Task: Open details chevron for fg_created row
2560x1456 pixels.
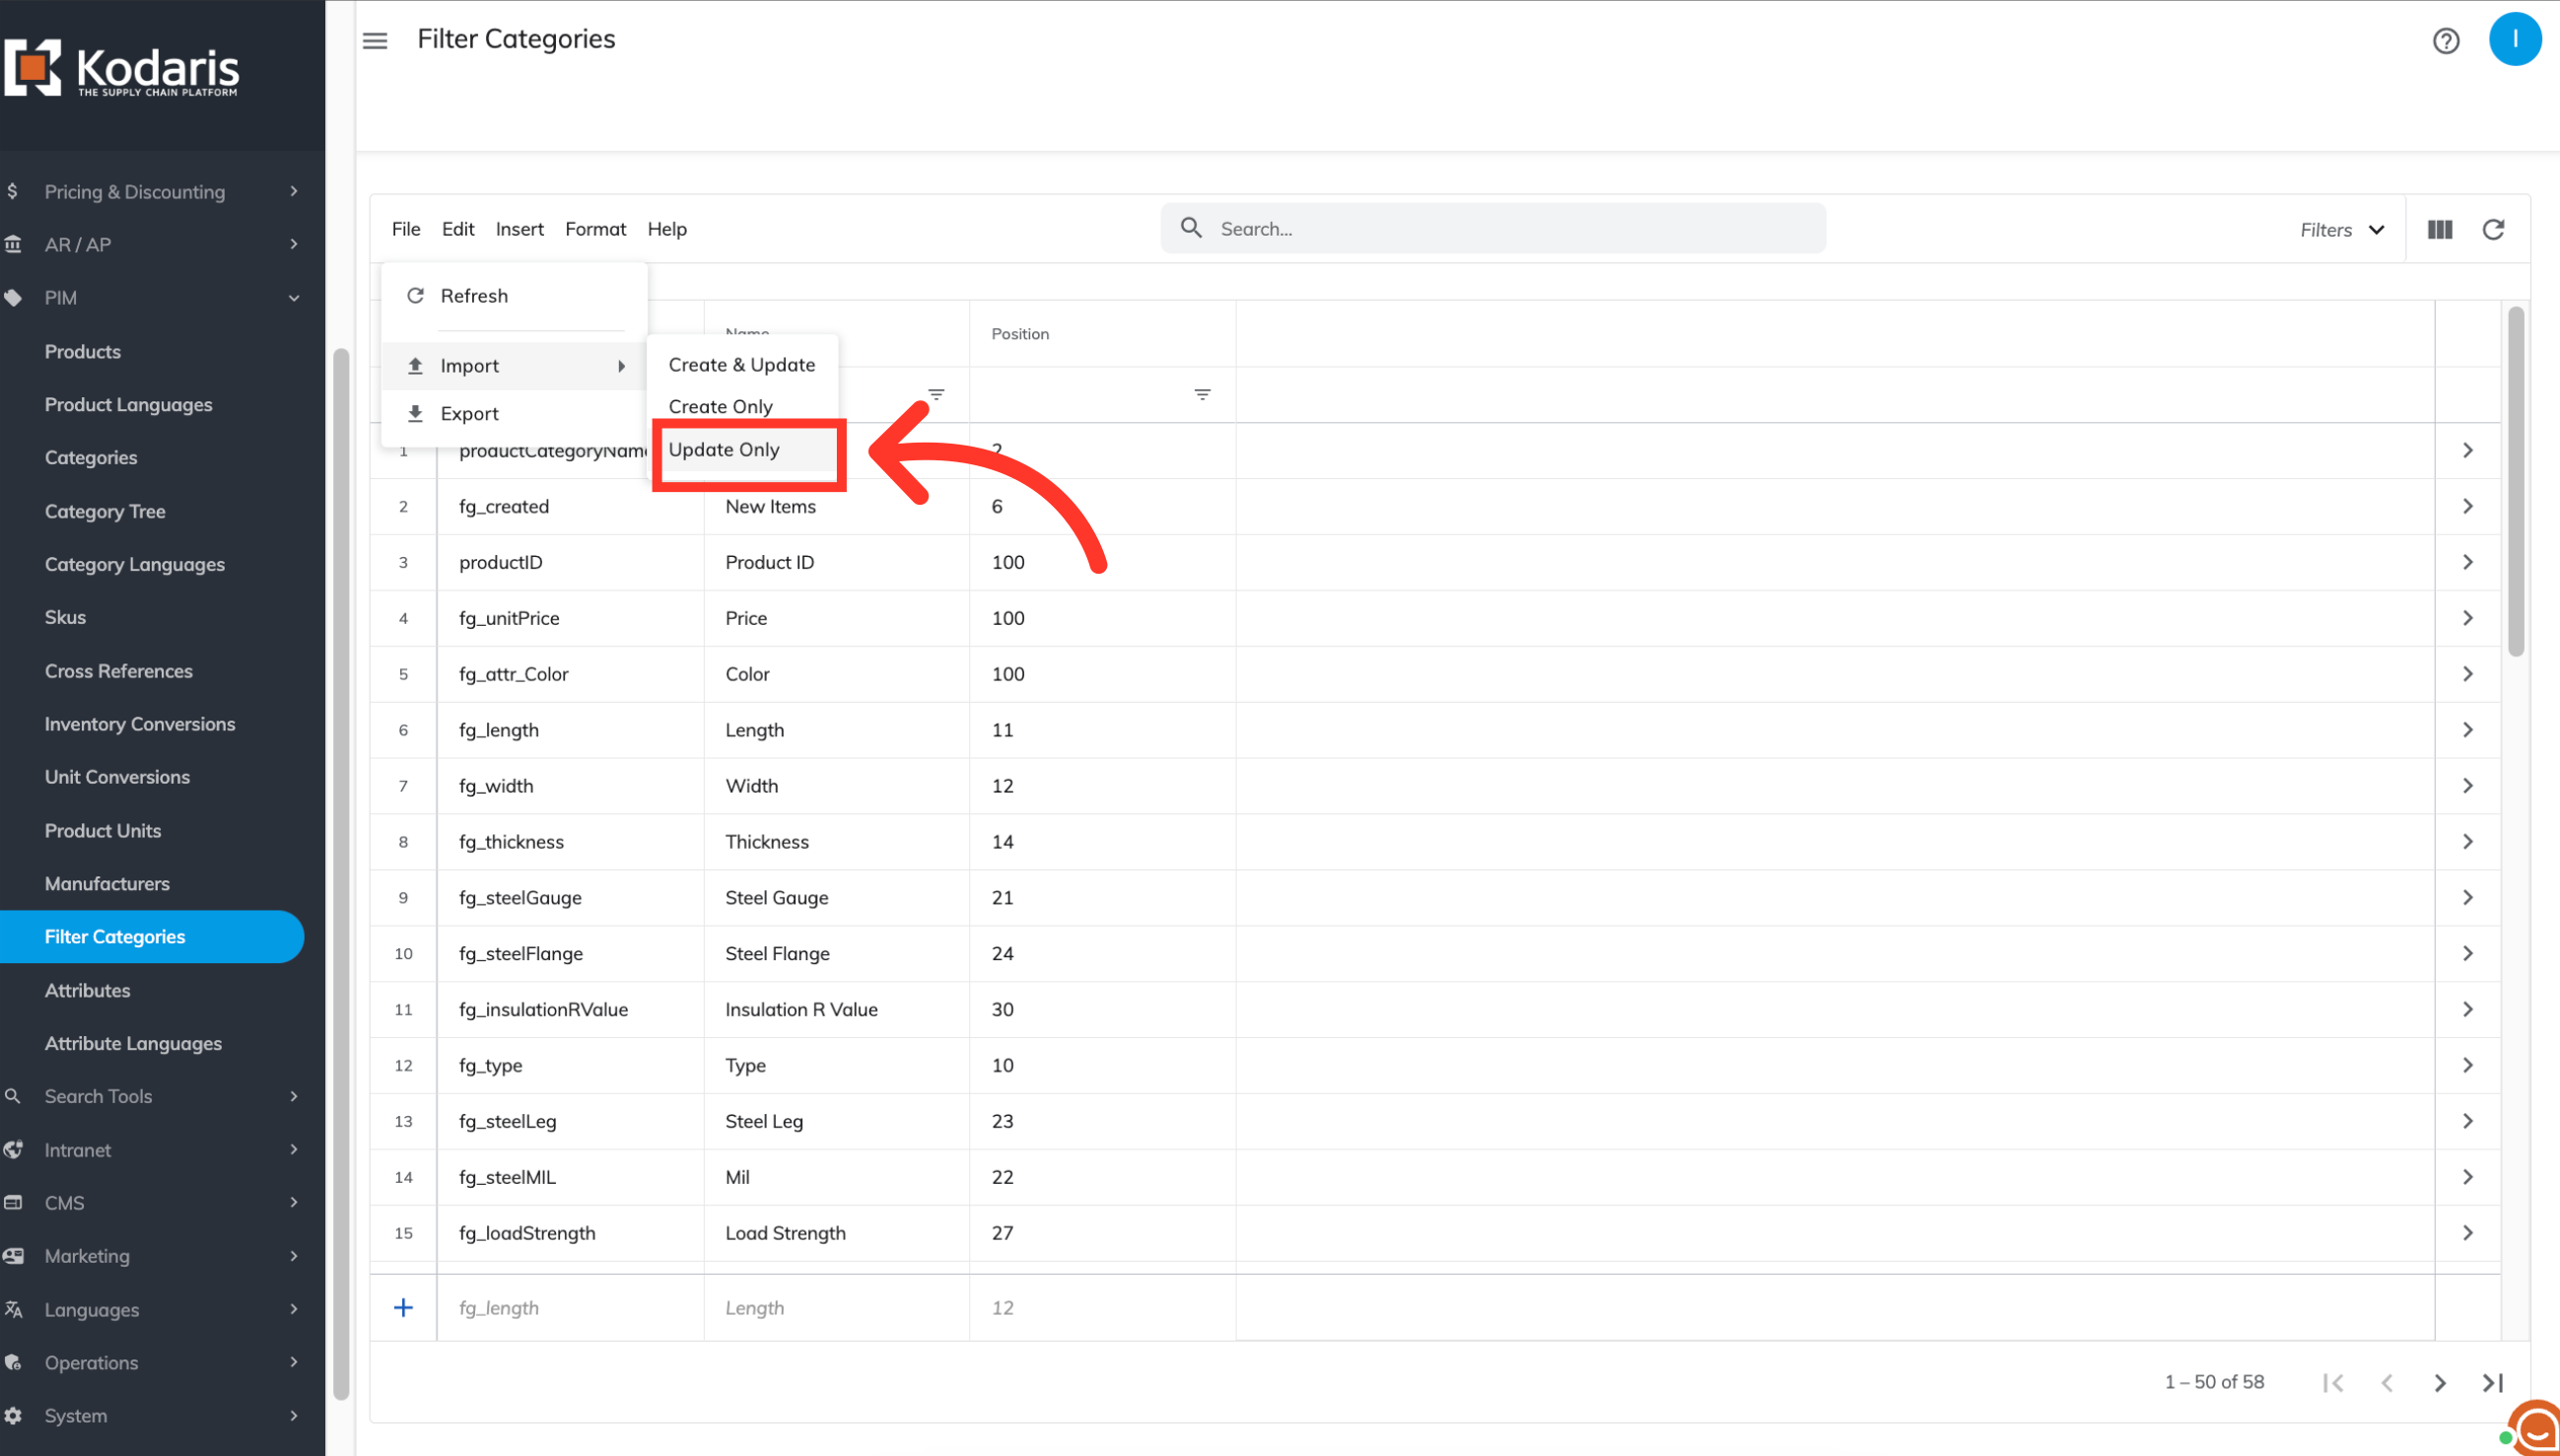Action: pyautogui.click(x=2467, y=506)
